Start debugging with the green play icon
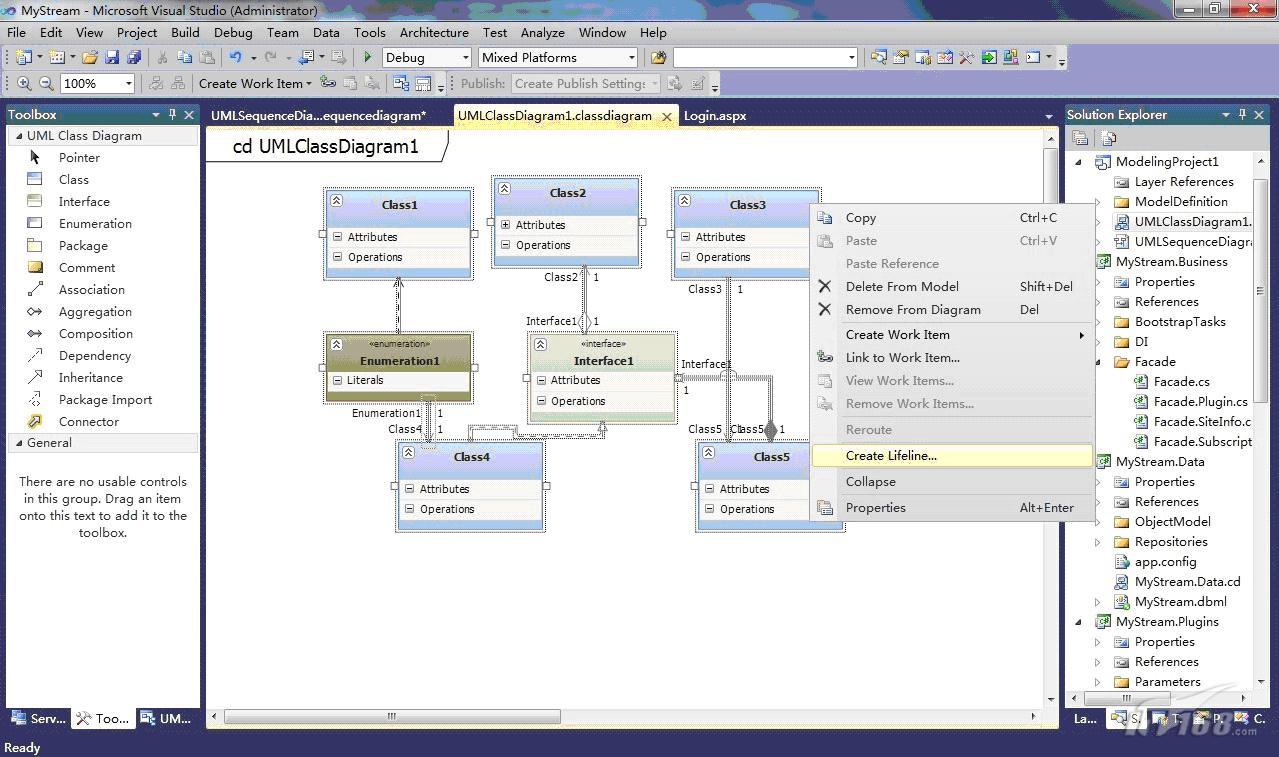This screenshot has height=757, width=1279. tap(368, 58)
